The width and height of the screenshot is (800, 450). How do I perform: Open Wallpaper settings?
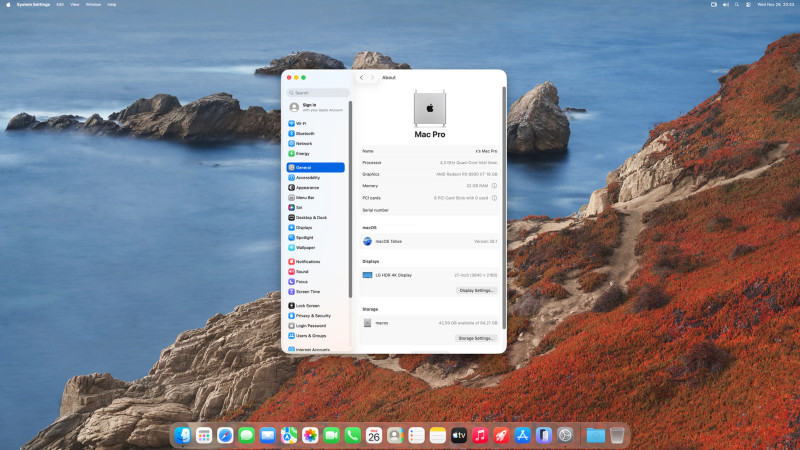[315, 247]
